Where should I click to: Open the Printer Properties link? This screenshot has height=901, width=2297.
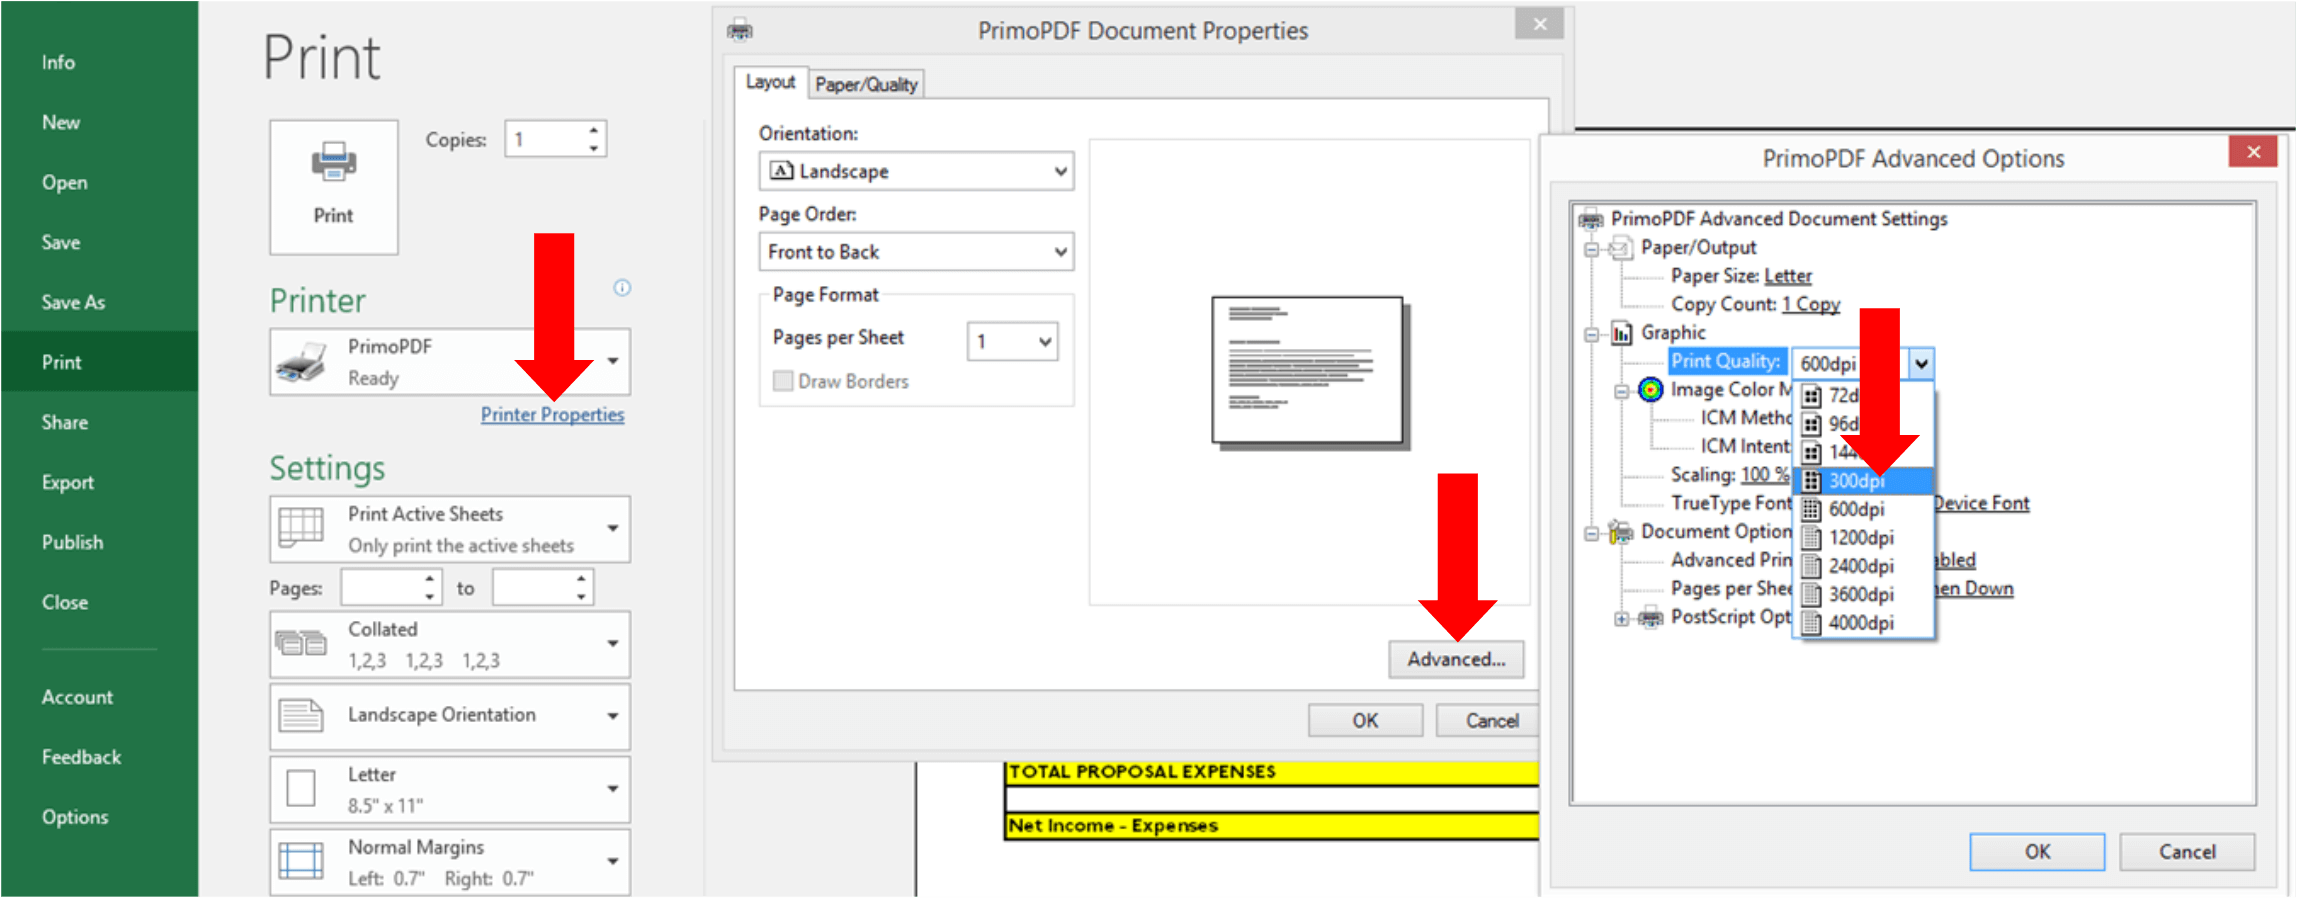click(552, 414)
